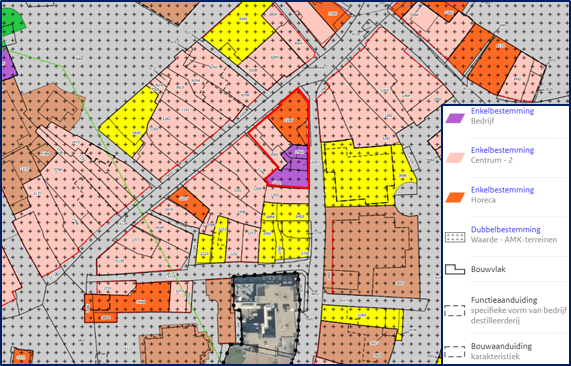Click the pink Centrum - 2 legend swatch

tap(455, 157)
